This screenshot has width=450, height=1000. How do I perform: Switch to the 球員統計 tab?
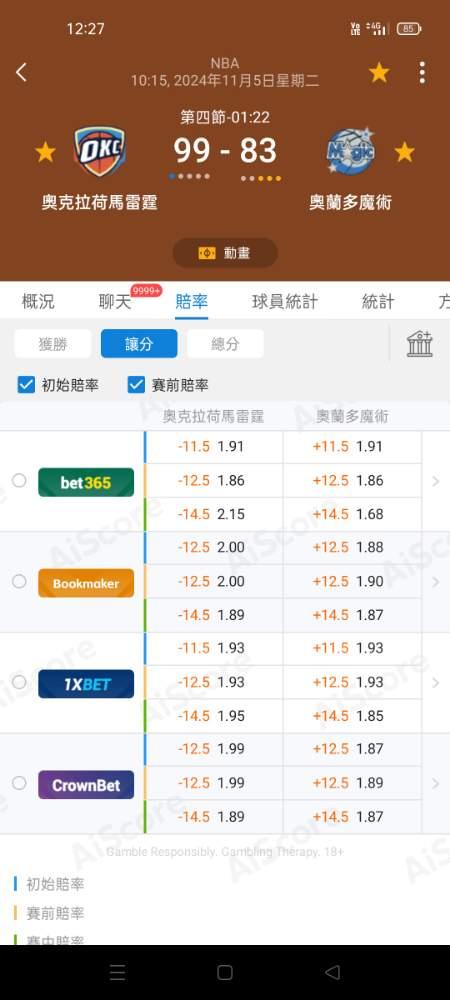(x=284, y=301)
